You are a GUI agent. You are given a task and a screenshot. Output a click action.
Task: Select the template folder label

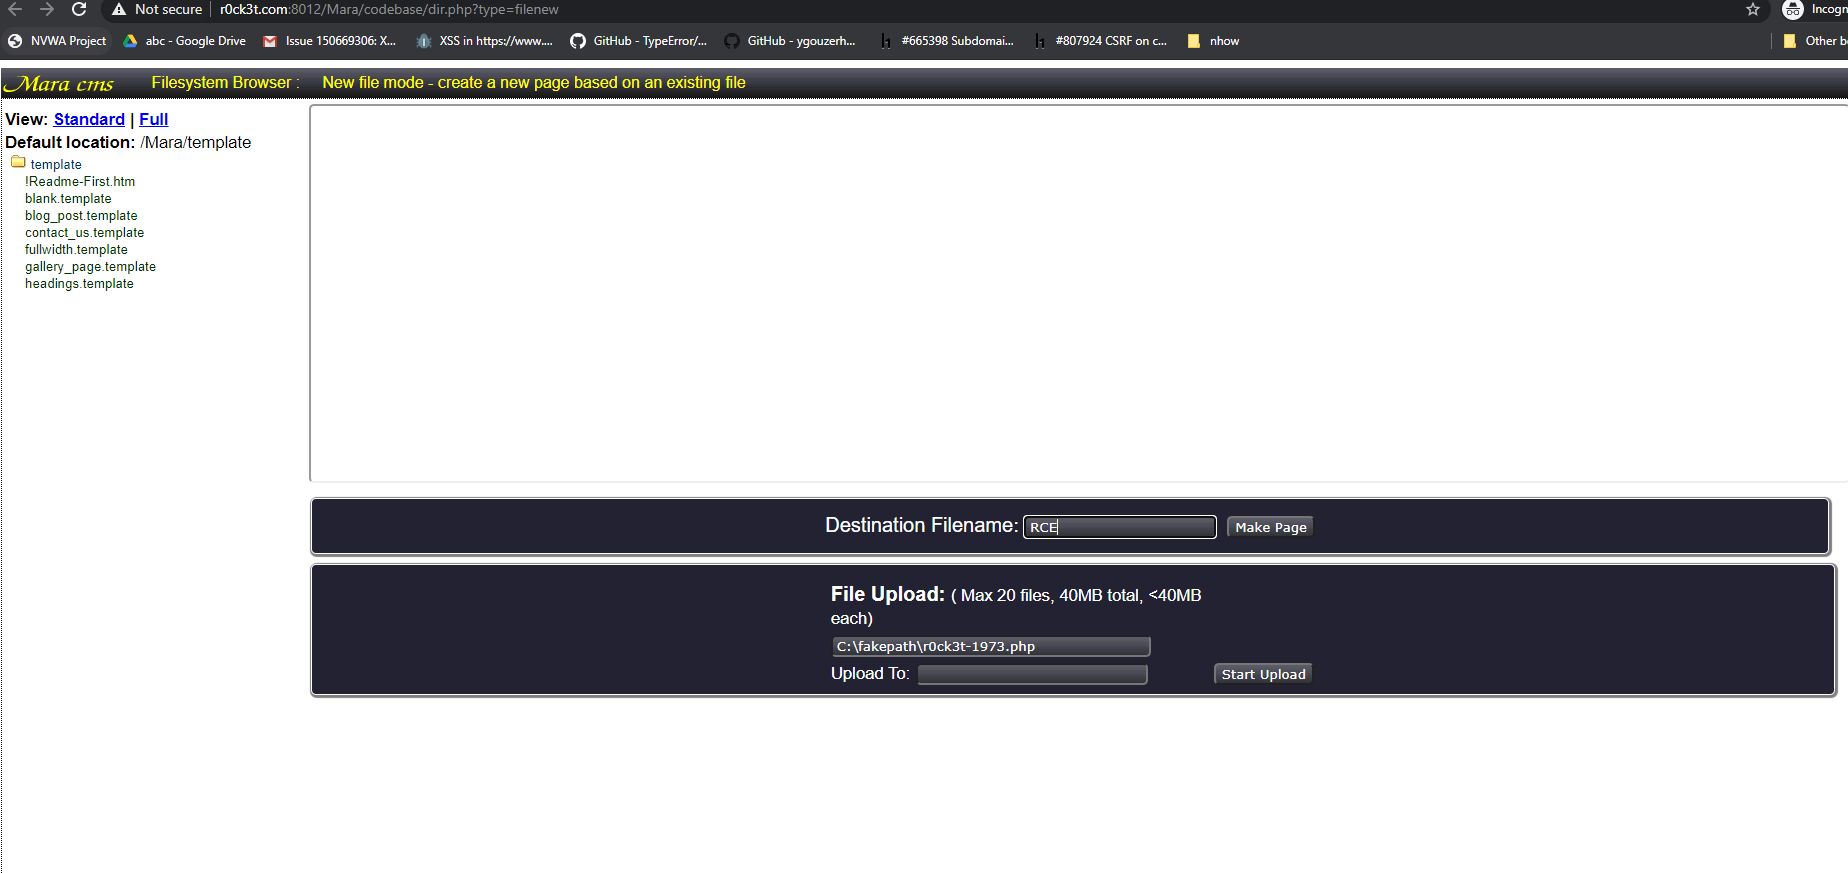tap(56, 164)
